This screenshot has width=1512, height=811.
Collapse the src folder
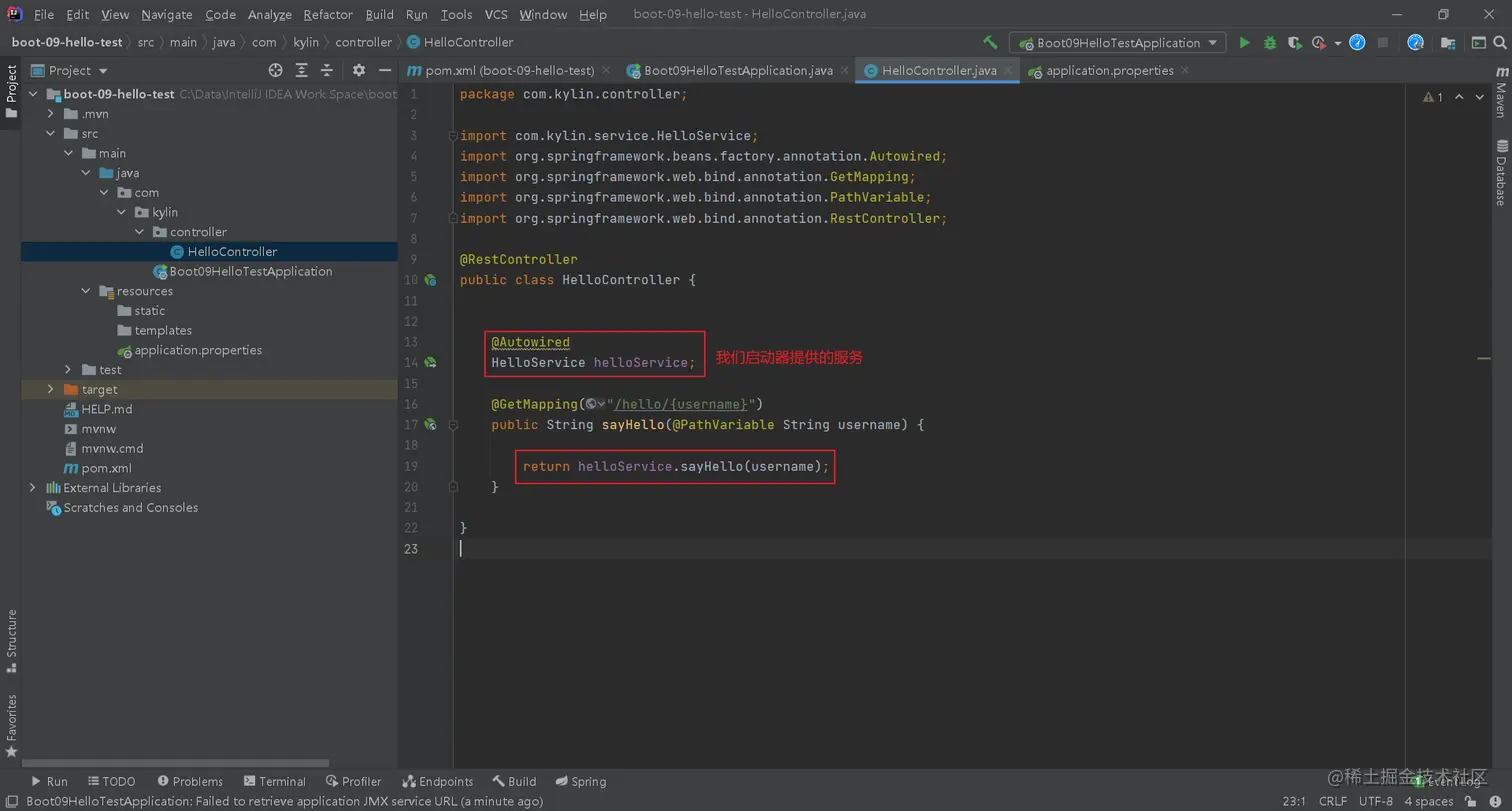pyautogui.click(x=51, y=133)
